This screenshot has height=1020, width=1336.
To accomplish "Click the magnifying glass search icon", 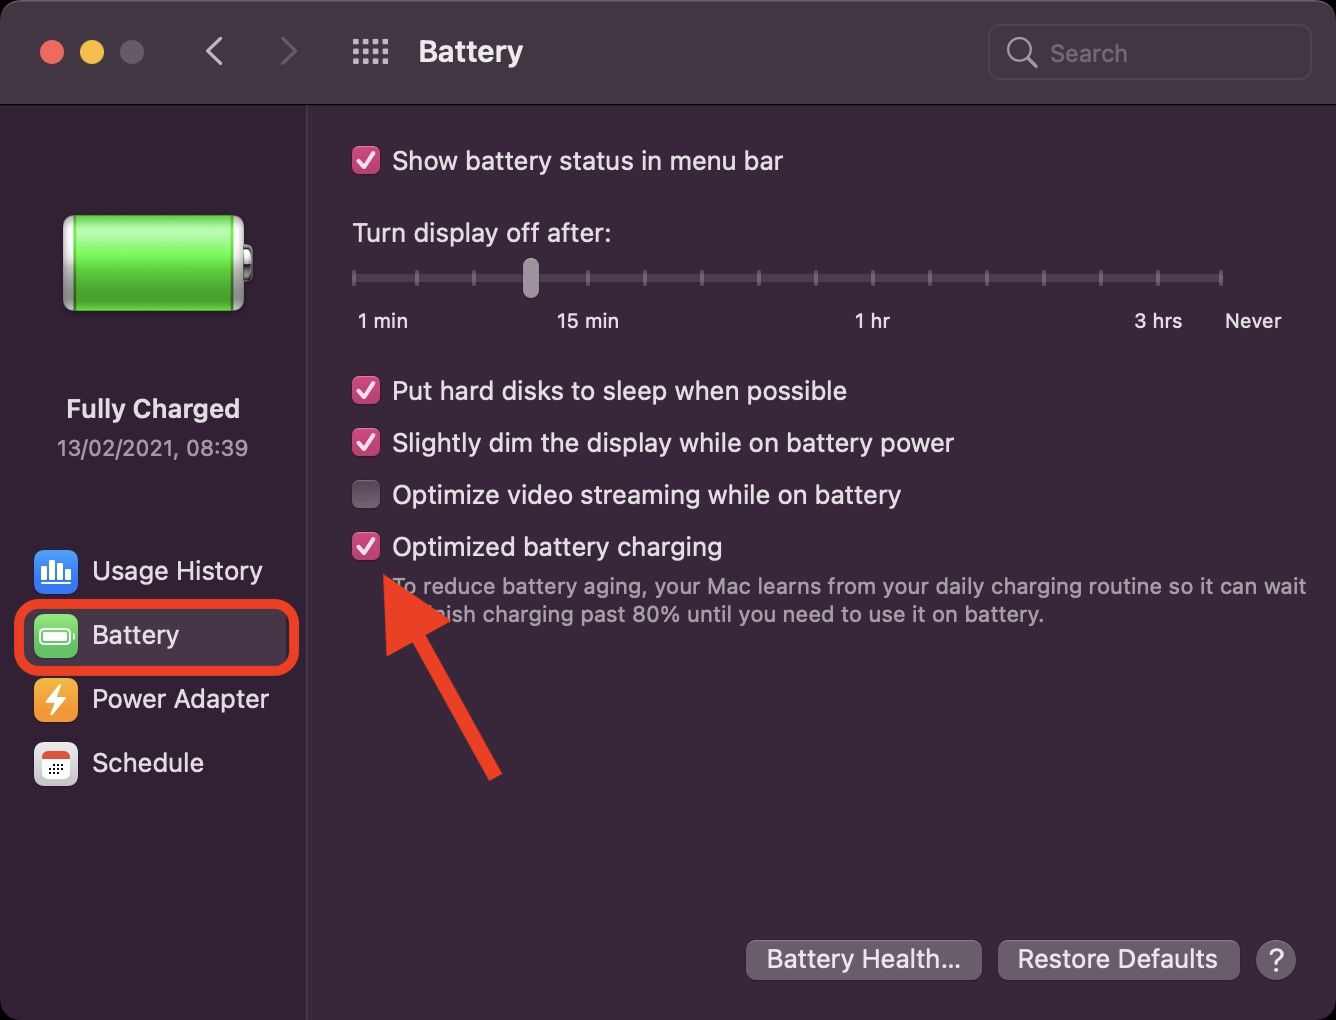I will click(x=1021, y=52).
